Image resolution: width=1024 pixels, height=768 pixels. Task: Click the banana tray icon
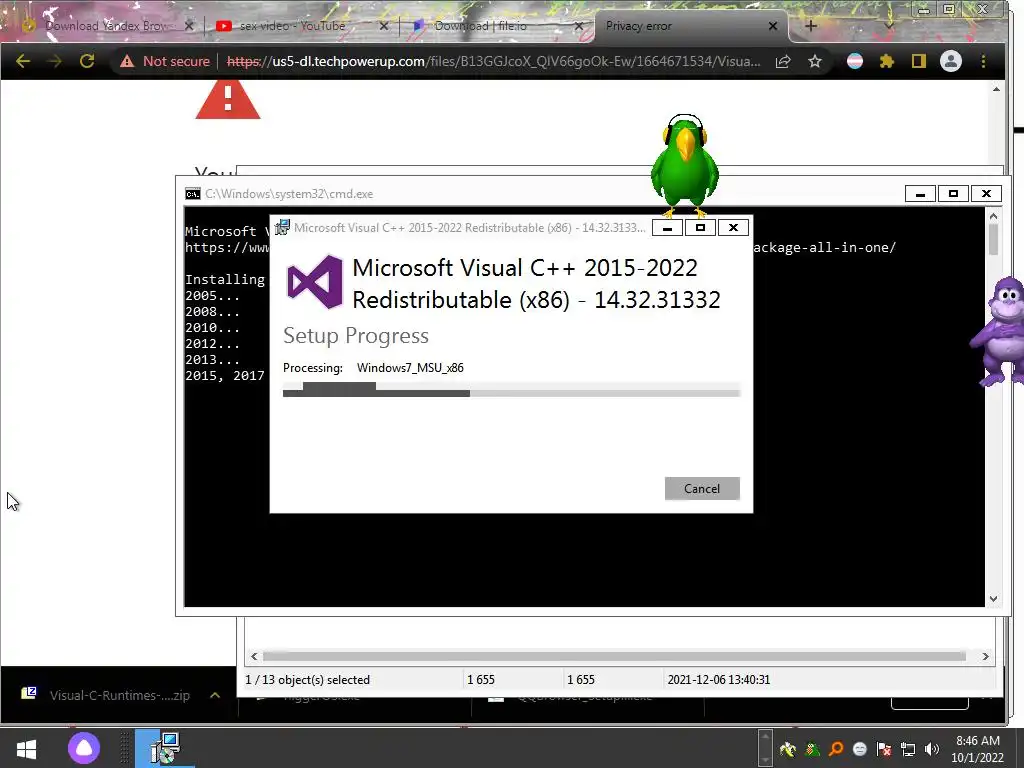pyautogui.click(x=788, y=749)
